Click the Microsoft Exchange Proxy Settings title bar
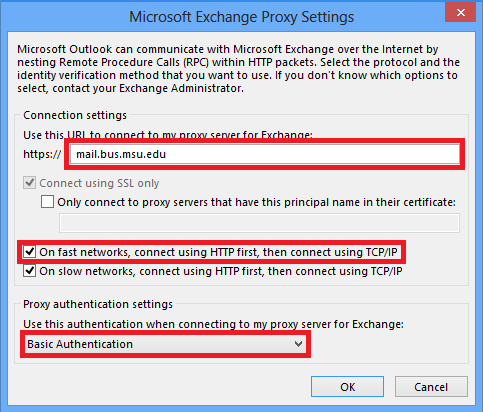Viewport: 483px width, 412px height. 241,17
